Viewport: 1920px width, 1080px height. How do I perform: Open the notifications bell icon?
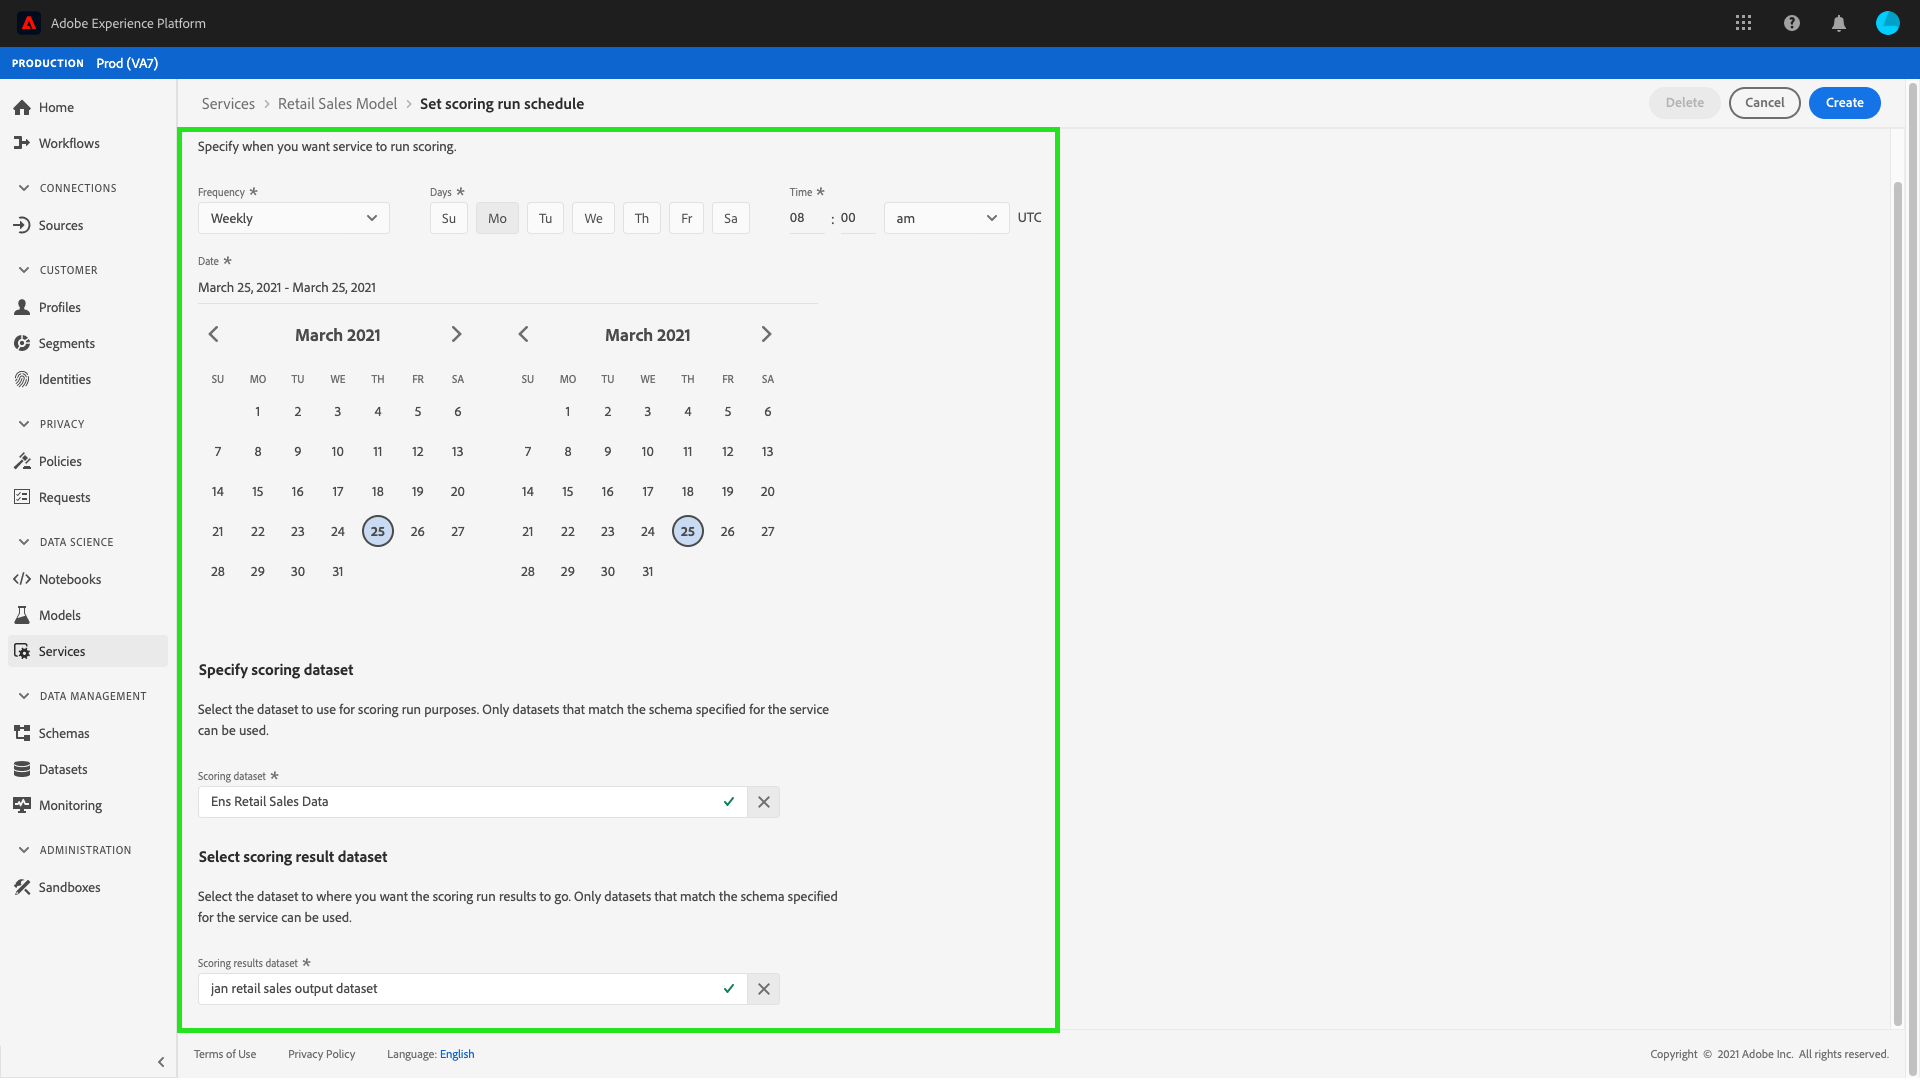tap(1838, 23)
